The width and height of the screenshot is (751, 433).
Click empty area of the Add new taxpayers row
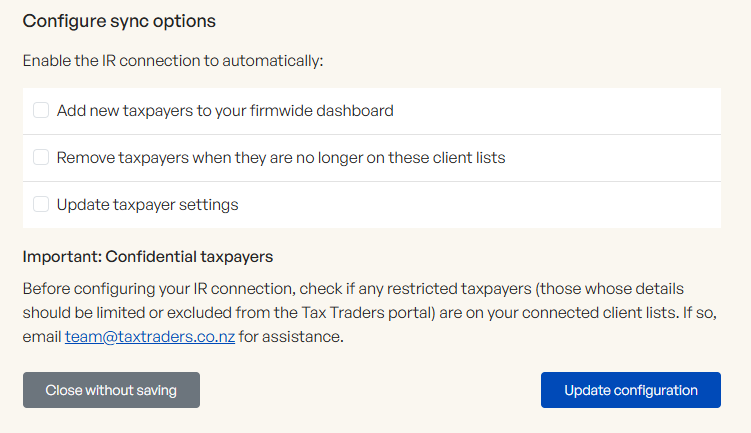pyautogui.click(x=560, y=111)
